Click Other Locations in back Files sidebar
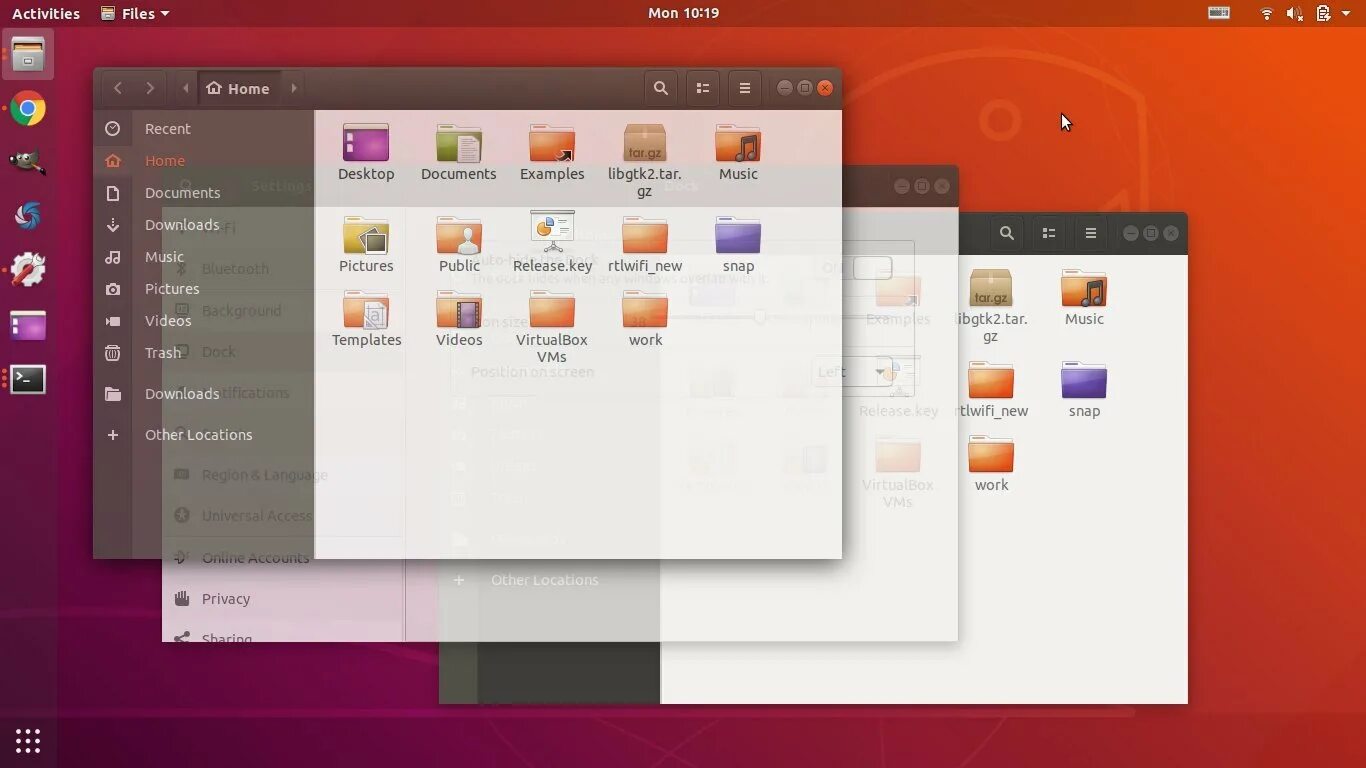Image resolution: width=1366 pixels, height=768 pixels. click(549, 580)
